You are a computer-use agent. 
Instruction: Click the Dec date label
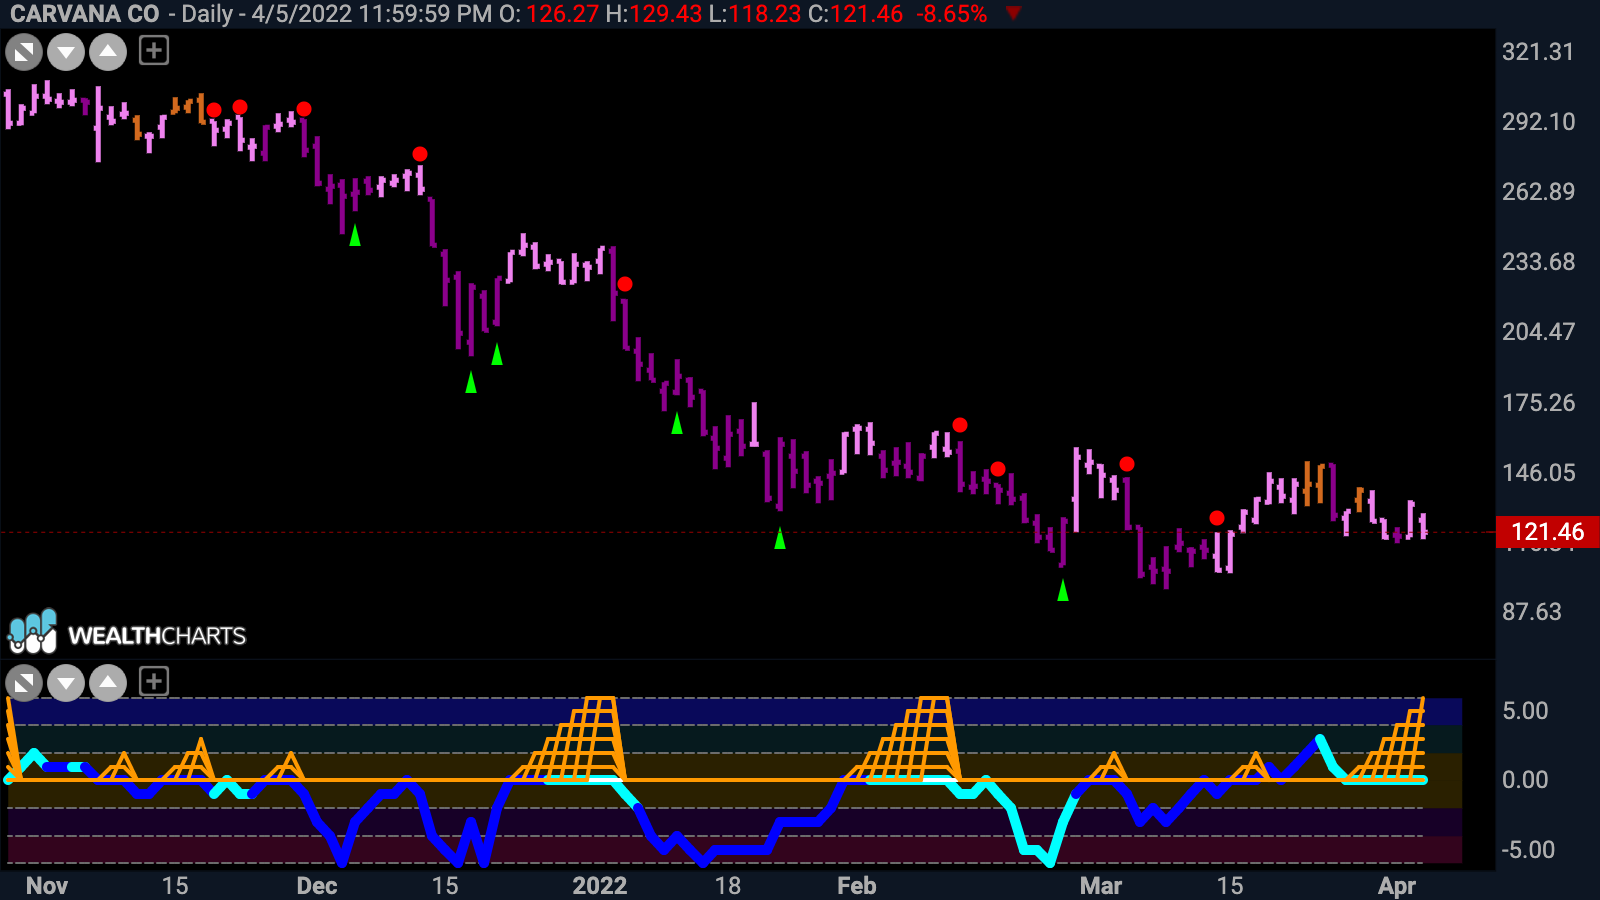click(317, 886)
